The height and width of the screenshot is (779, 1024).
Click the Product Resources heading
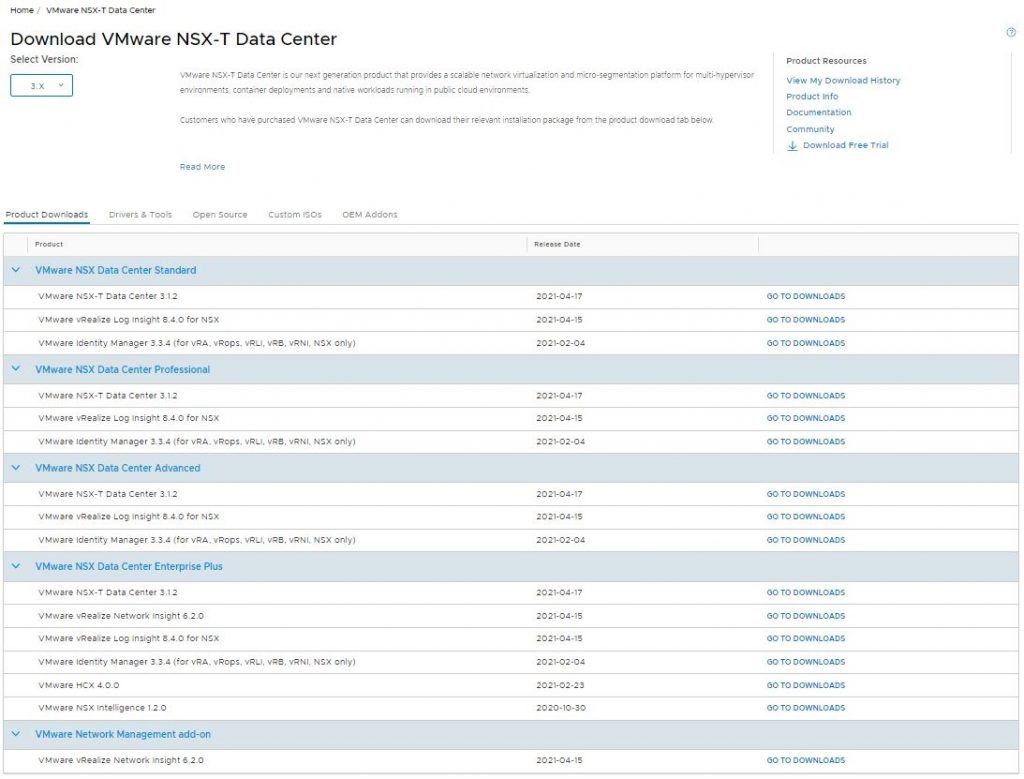pyautogui.click(x=826, y=61)
